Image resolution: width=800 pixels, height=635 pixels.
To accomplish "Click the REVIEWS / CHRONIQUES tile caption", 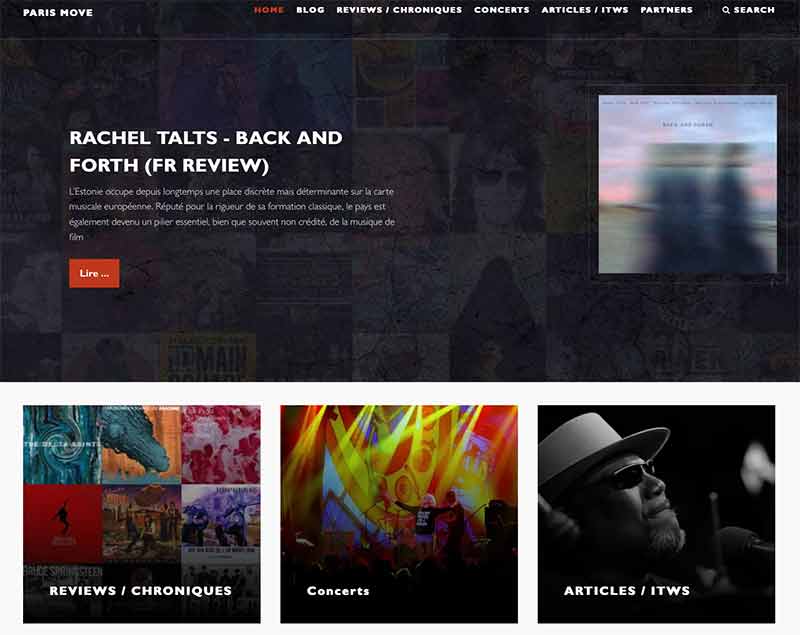I will click(140, 591).
